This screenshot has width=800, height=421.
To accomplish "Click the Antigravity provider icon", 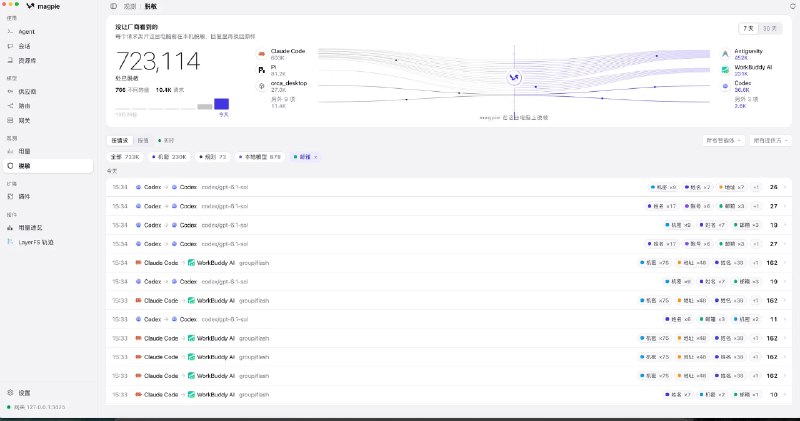I will click(725, 54).
